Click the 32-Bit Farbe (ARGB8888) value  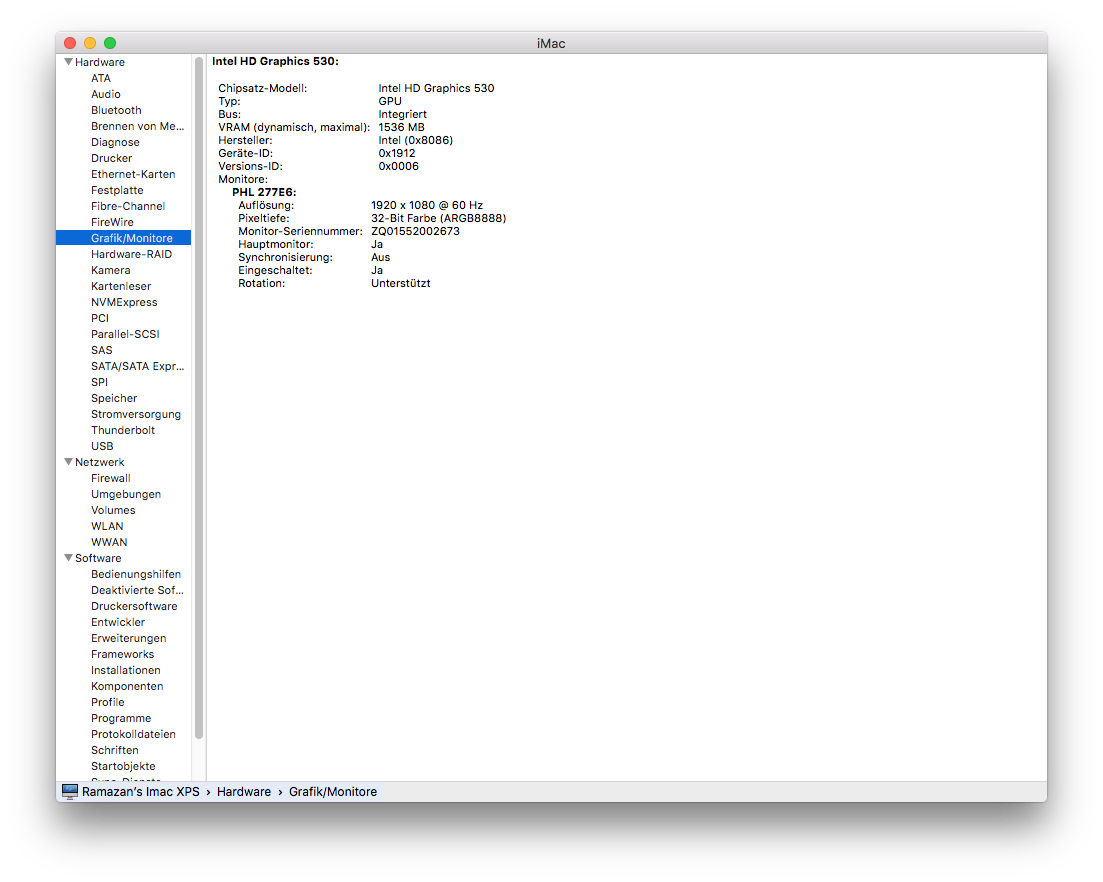(x=438, y=218)
